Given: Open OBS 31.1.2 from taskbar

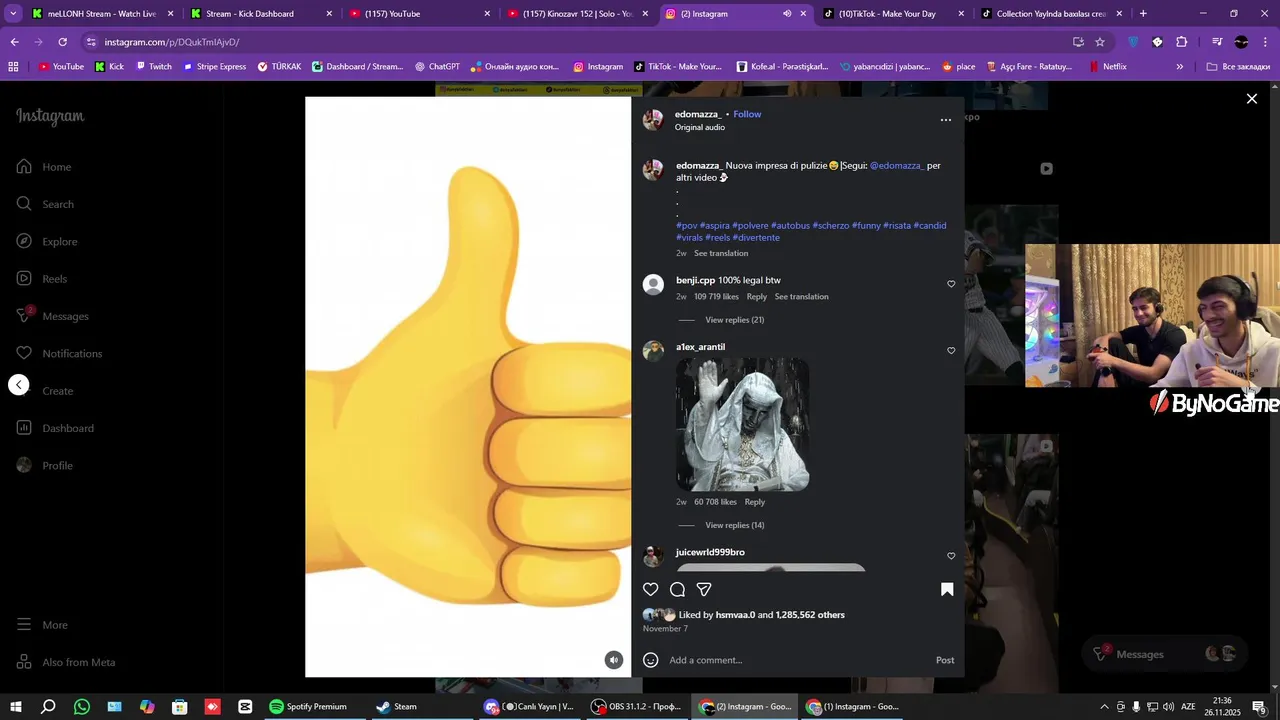Looking at the screenshot, I should click(636, 707).
